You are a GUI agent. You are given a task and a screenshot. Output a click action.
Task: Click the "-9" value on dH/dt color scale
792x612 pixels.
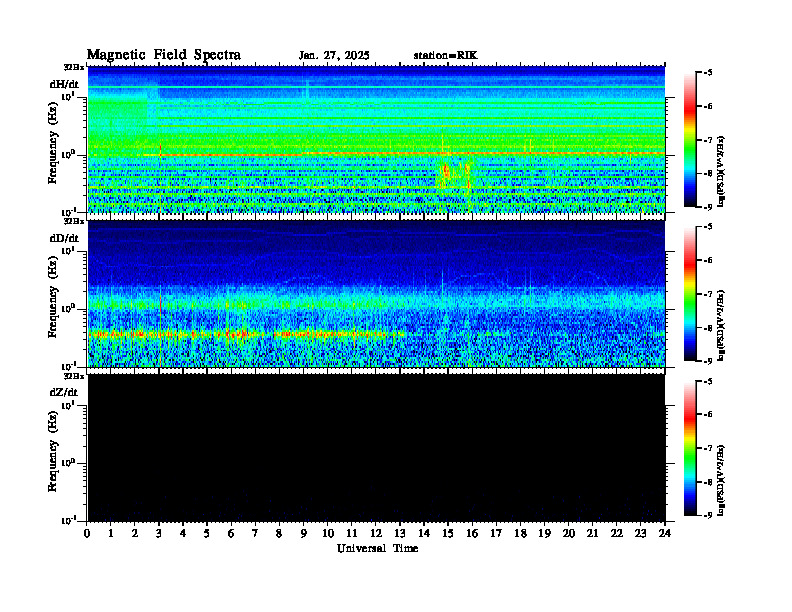[x=708, y=207]
